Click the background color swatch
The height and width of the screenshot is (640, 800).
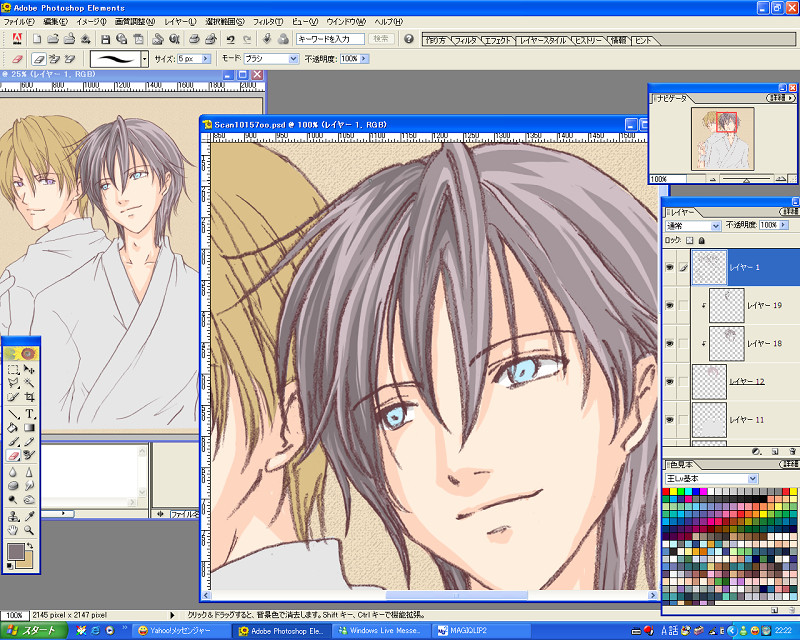pyautogui.click(x=27, y=563)
